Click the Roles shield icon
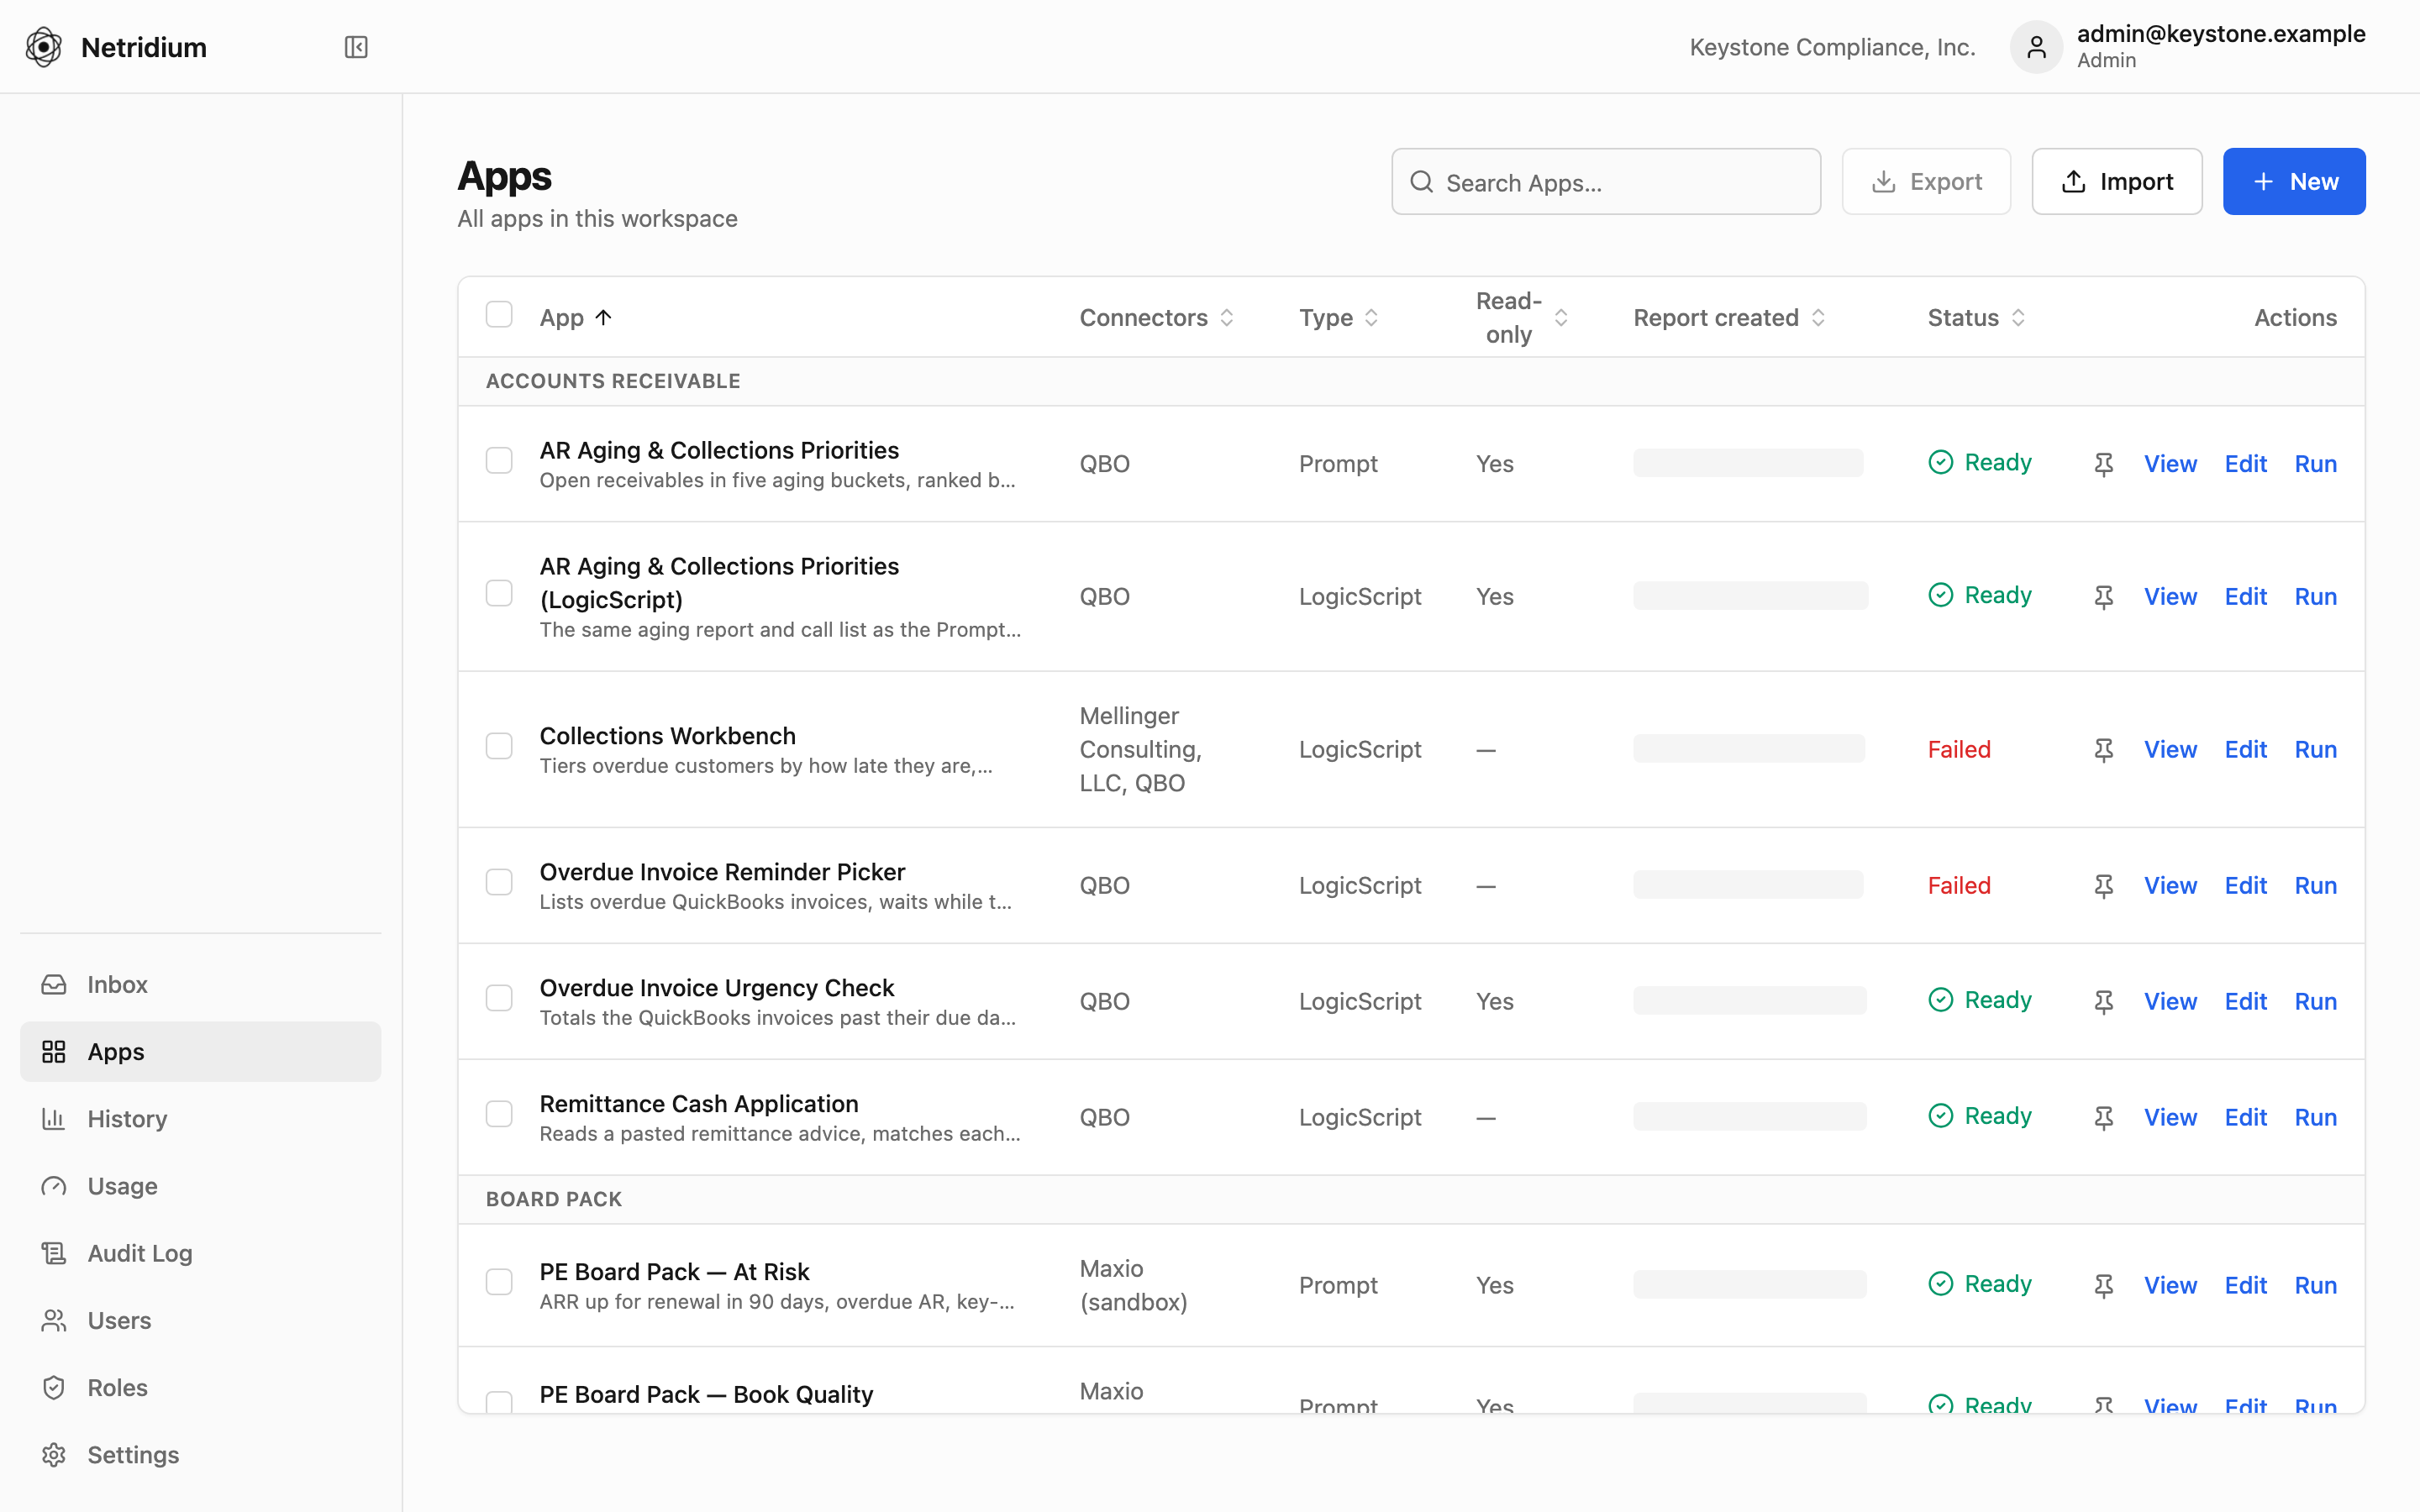The width and height of the screenshot is (2420, 1512). (x=54, y=1388)
